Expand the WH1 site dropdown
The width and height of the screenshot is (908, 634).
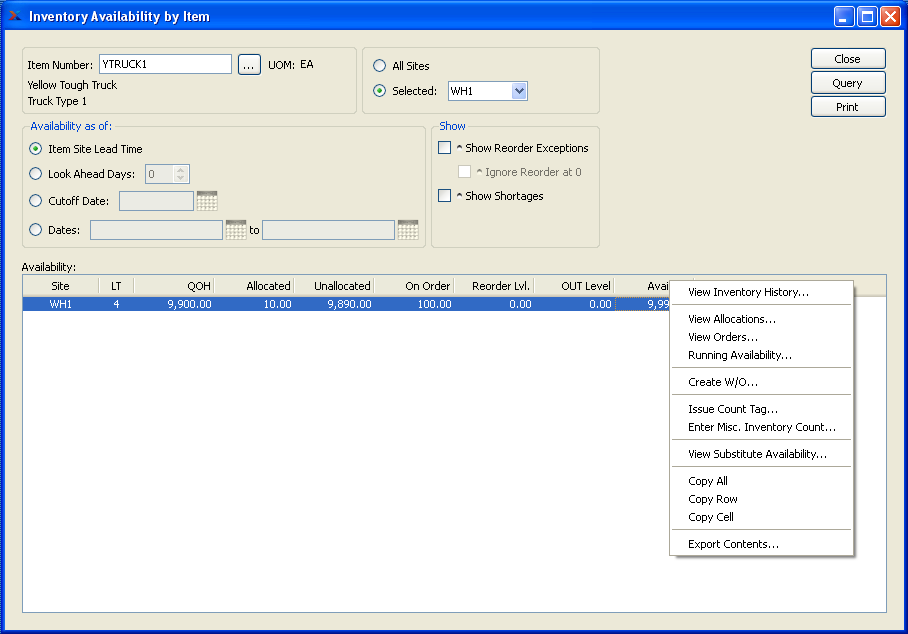pyautogui.click(x=518, y=91)
